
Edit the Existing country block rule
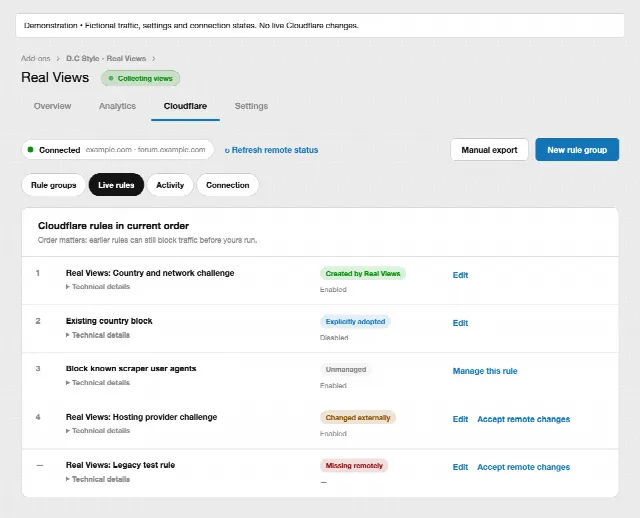coord(460,323)
